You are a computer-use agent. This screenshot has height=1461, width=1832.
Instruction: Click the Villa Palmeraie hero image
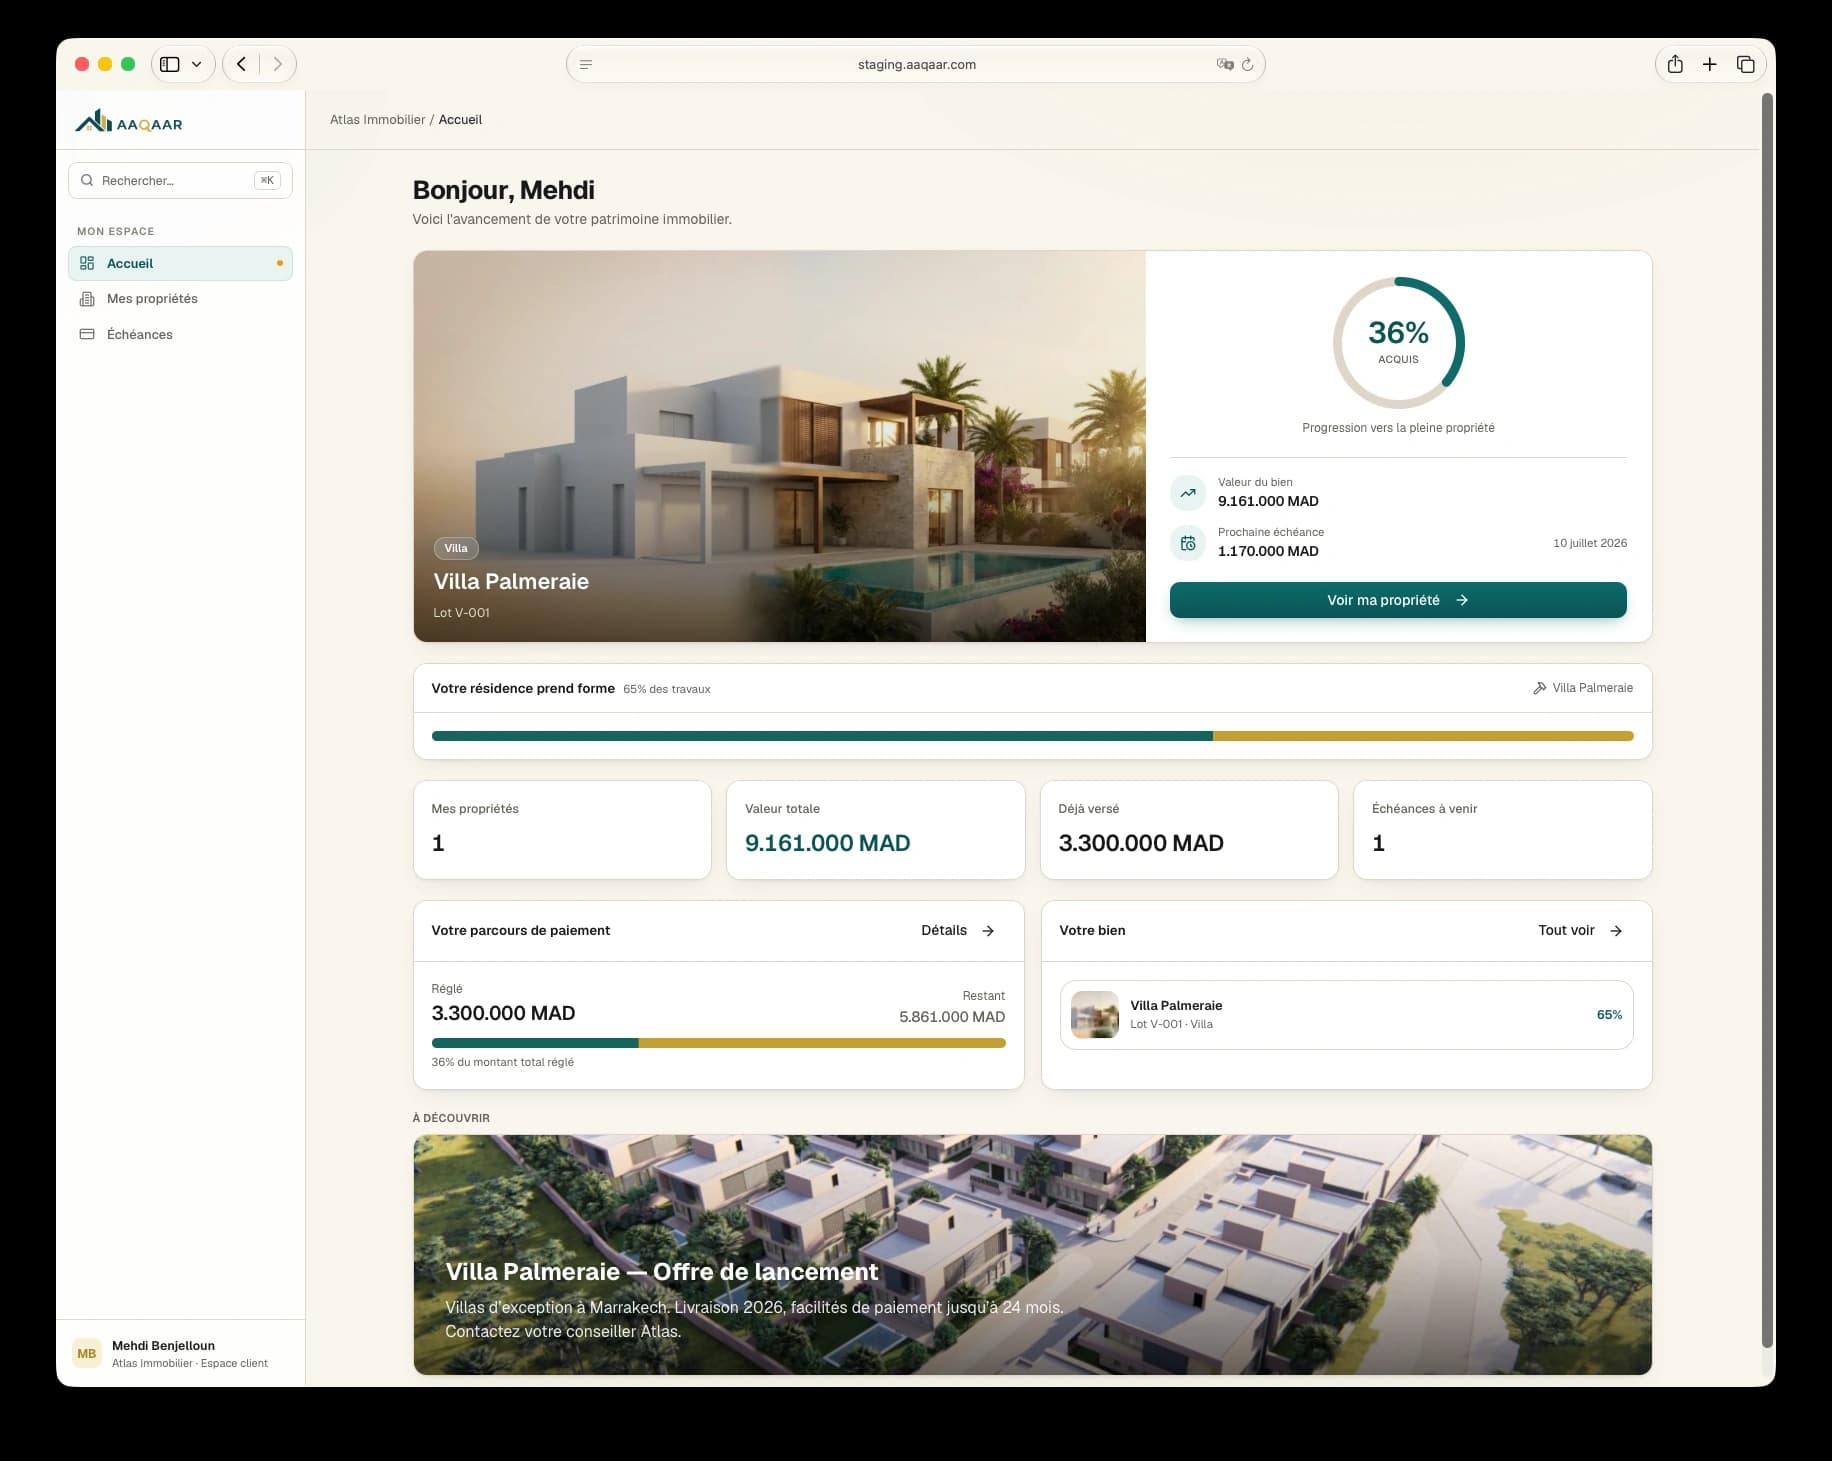coord(779,446)
